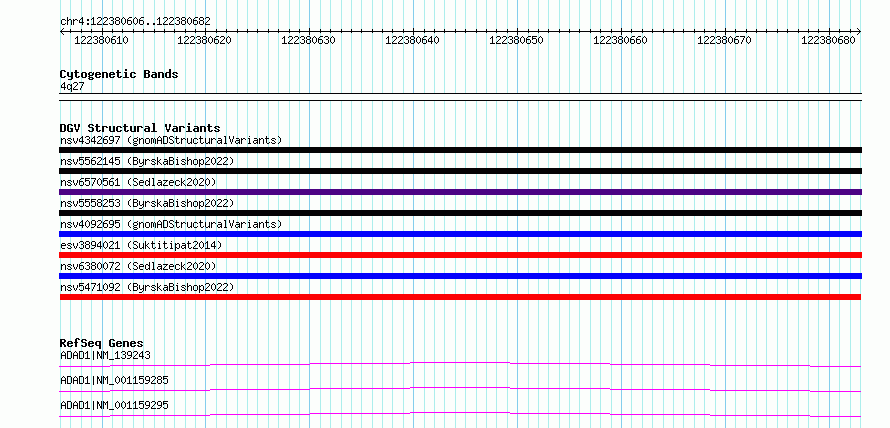Open the ADAD1|NM_139243 transcript label

(x=105, y=355)
